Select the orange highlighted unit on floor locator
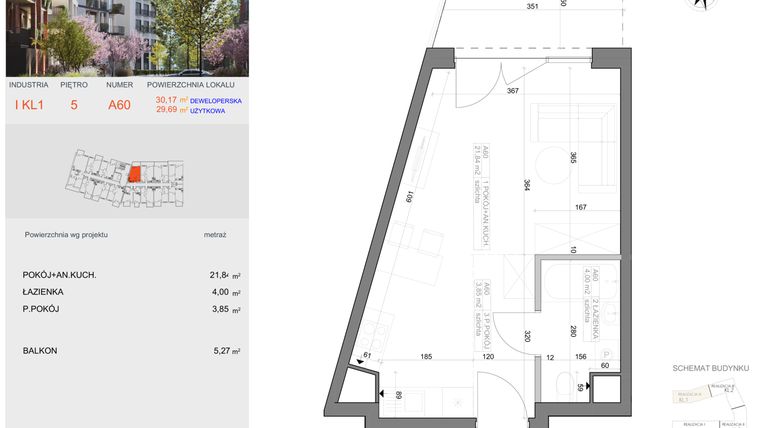 (133, 173)
